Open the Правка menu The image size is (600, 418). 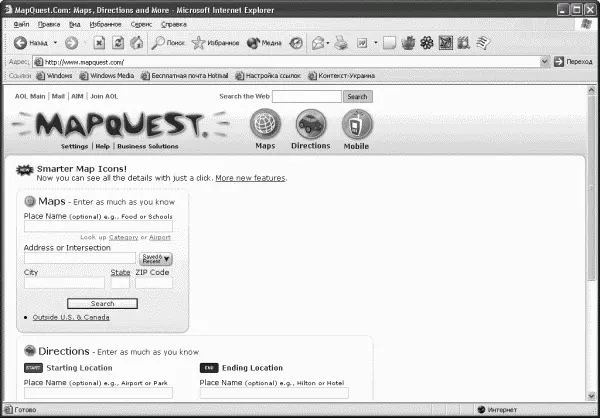click(49, 24)
